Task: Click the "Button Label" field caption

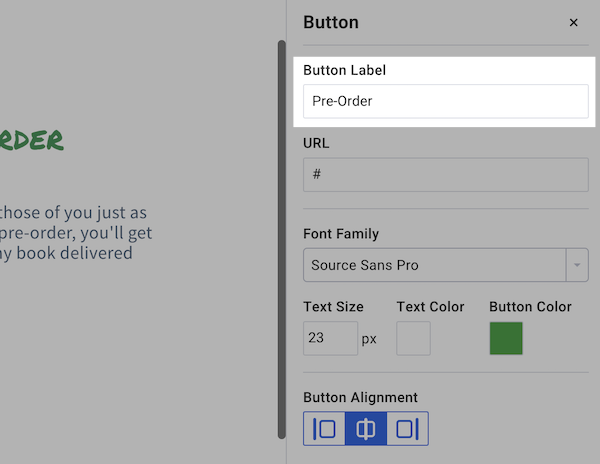Action: 344,70
